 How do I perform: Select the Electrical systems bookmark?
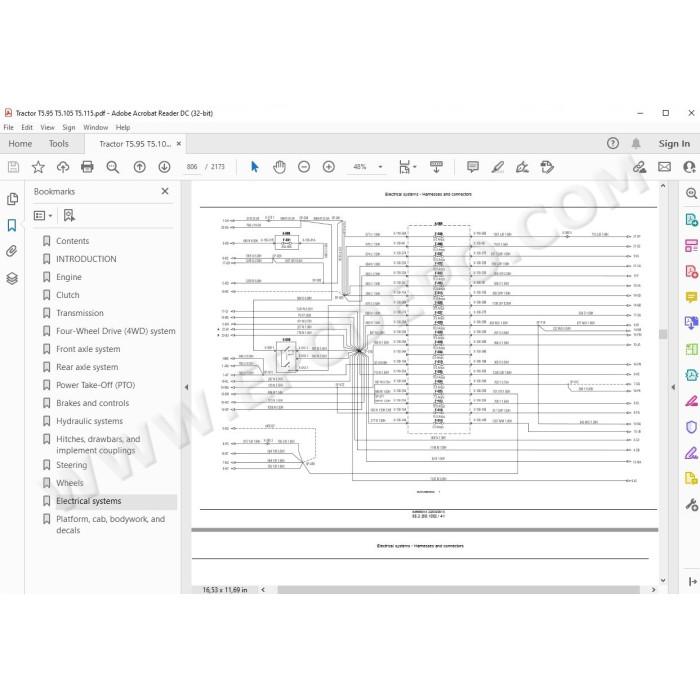click(88, 501)
